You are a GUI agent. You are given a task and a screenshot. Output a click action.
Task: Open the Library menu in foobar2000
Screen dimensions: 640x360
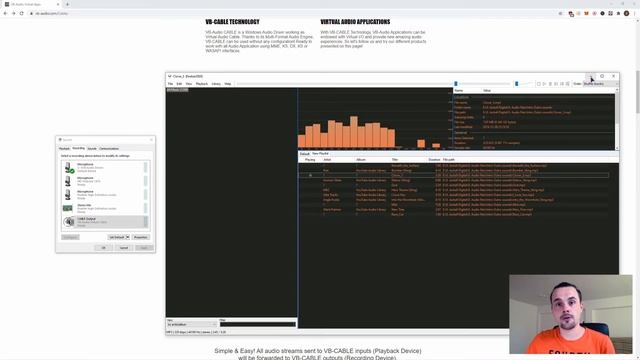[216, 84]
